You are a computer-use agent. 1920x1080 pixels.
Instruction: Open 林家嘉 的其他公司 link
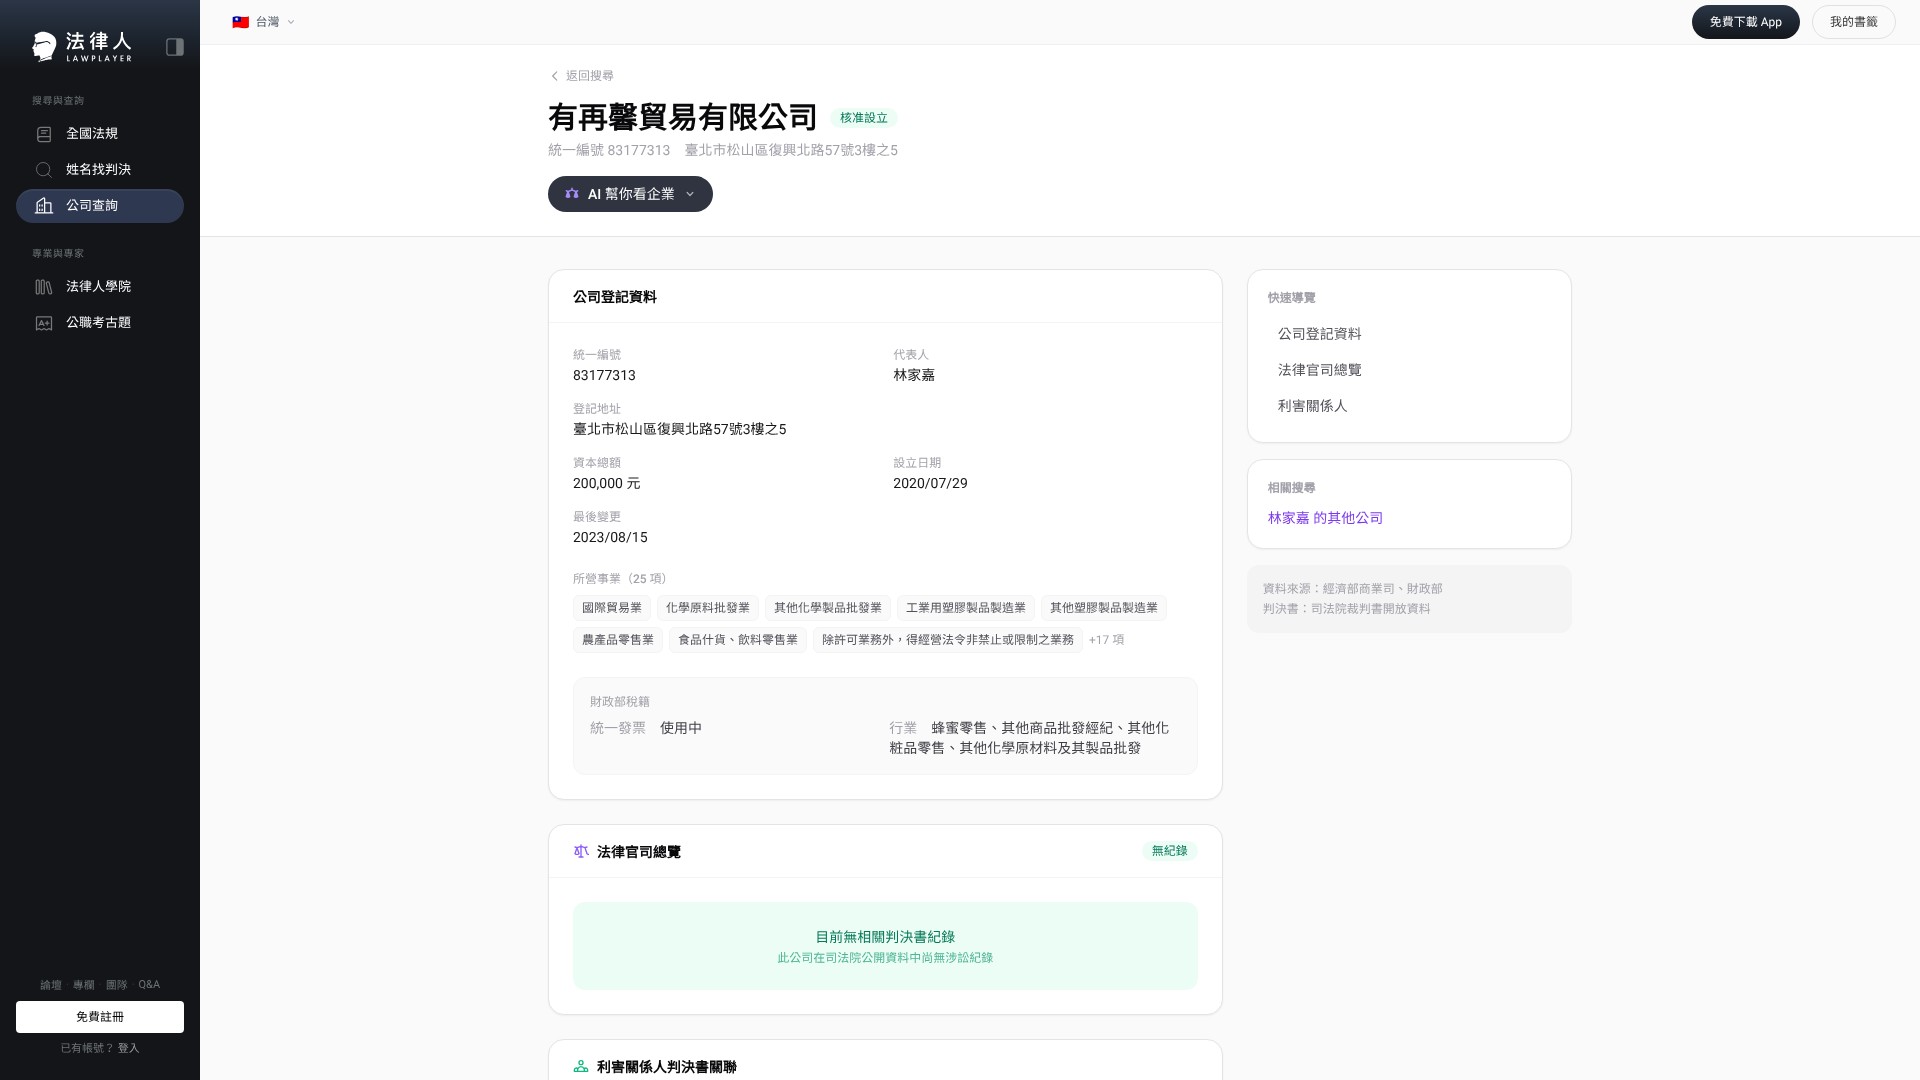click(1325, 518)
